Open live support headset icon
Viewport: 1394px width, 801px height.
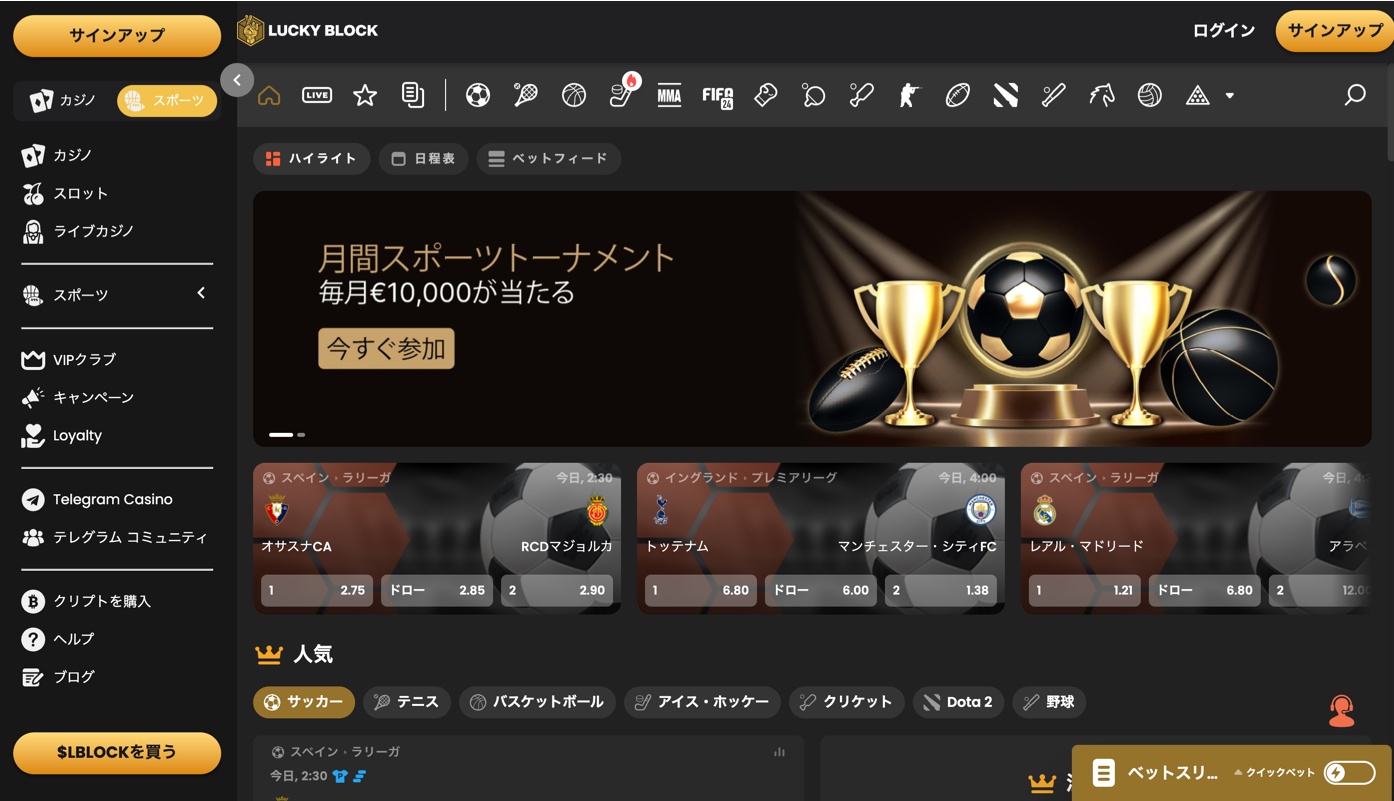click(1342, 711)
